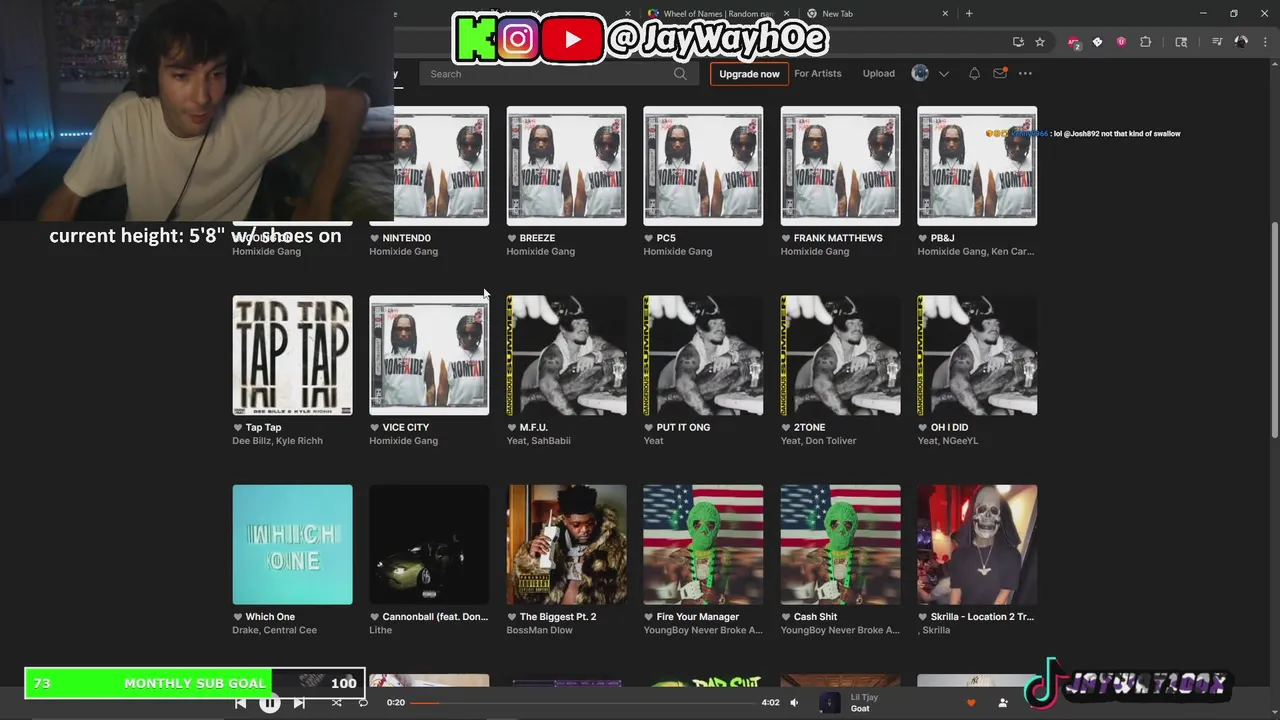Open the notifications bell in SoundCloud header
This screenshot has width=1280, height=720.
coord(974,73)
